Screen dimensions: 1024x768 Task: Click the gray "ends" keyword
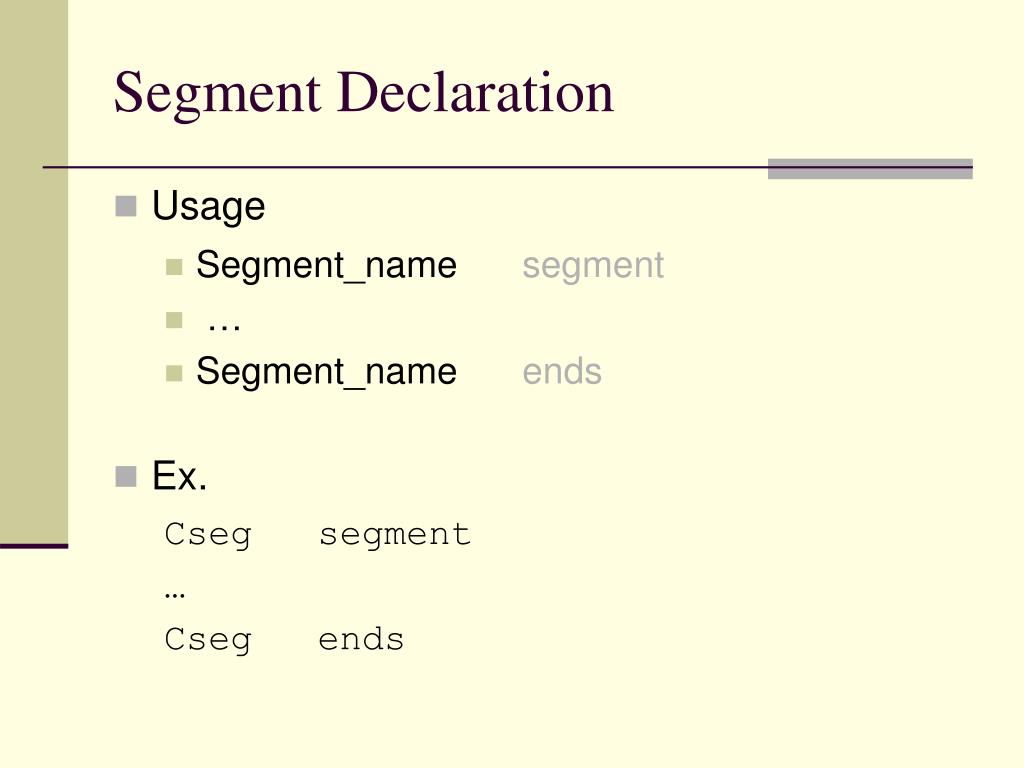(x=561, y=372)
